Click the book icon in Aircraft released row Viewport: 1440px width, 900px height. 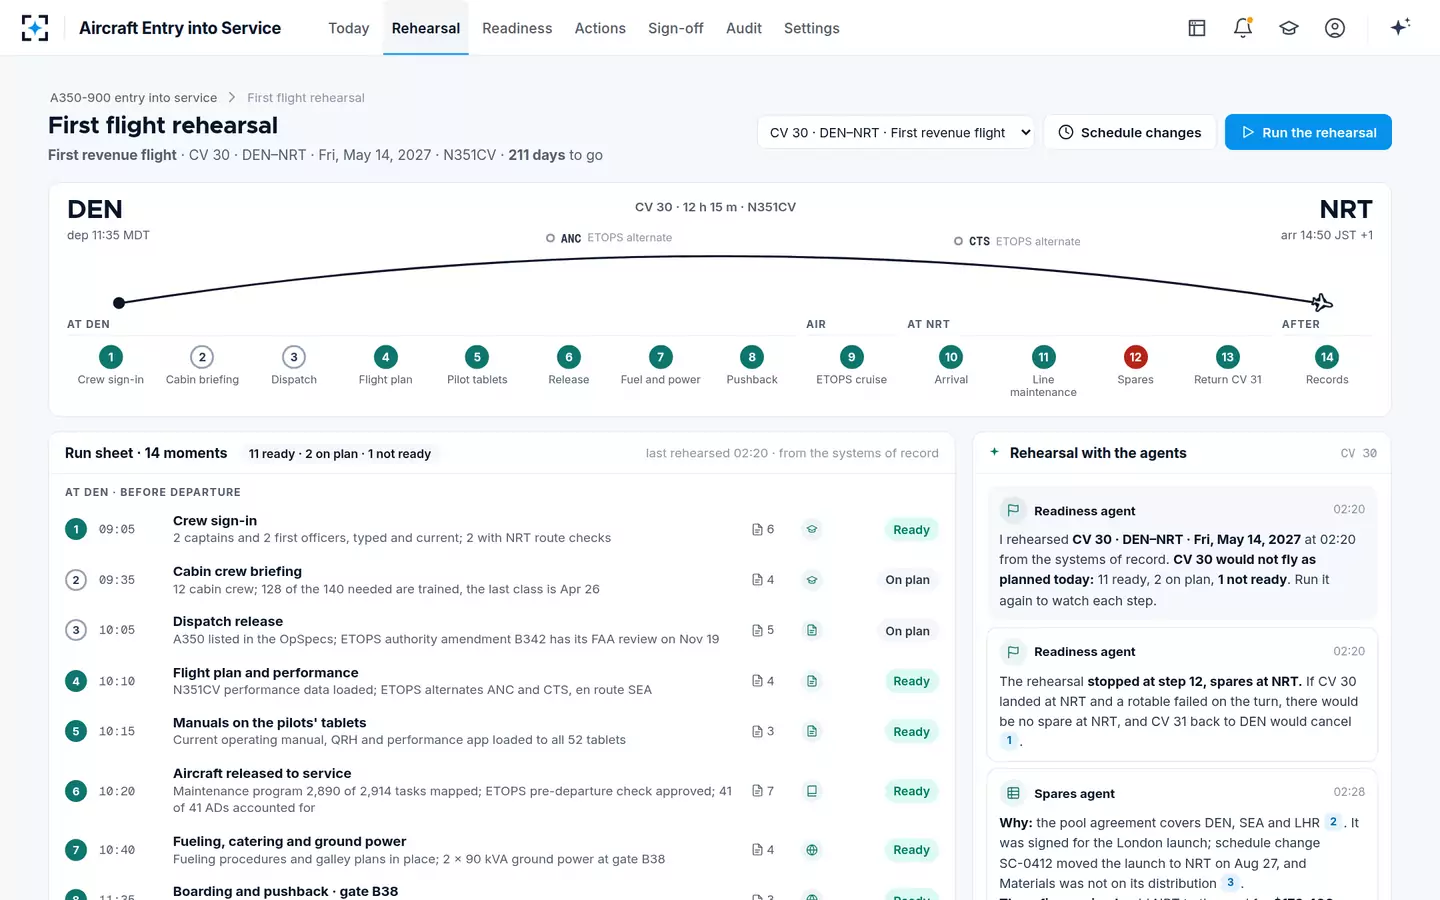(x=812, y=791)
